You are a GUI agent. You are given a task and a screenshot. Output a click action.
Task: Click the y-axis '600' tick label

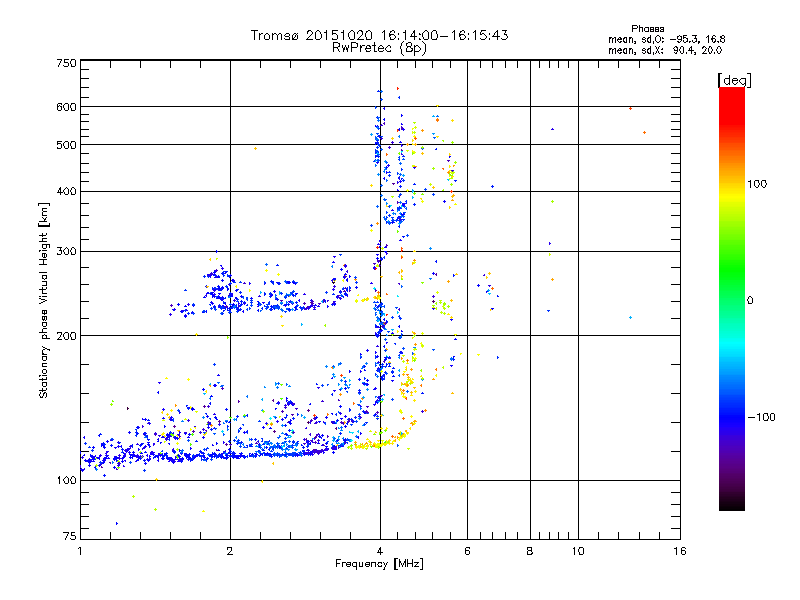pos(66,107)
